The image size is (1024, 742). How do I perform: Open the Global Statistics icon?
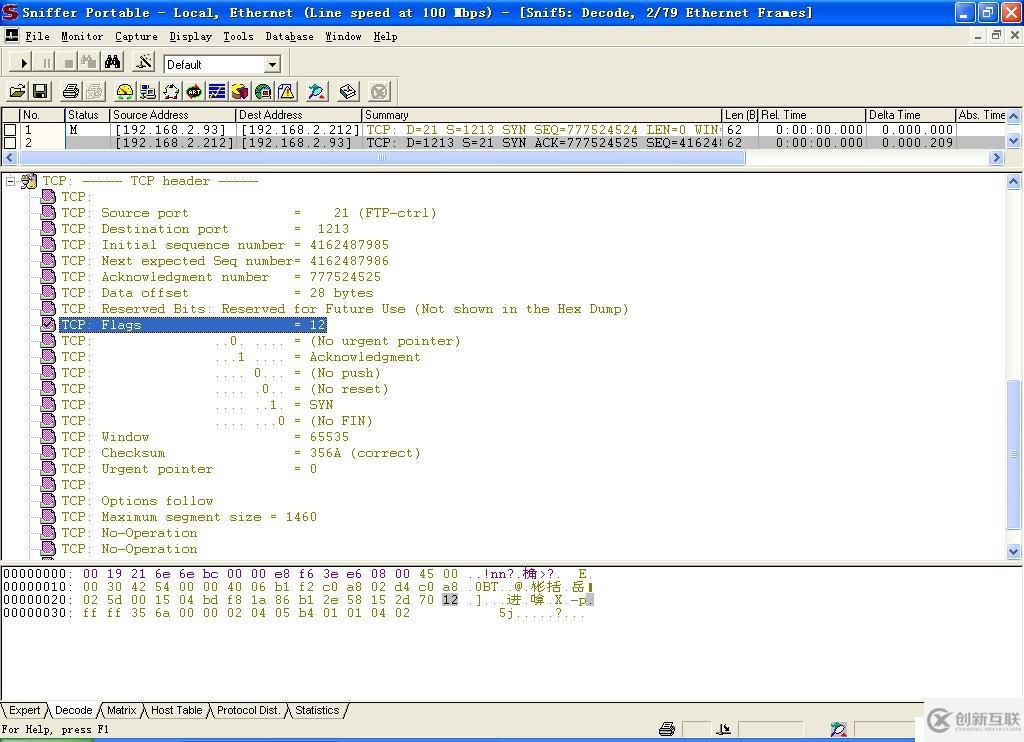click(263, 91)
